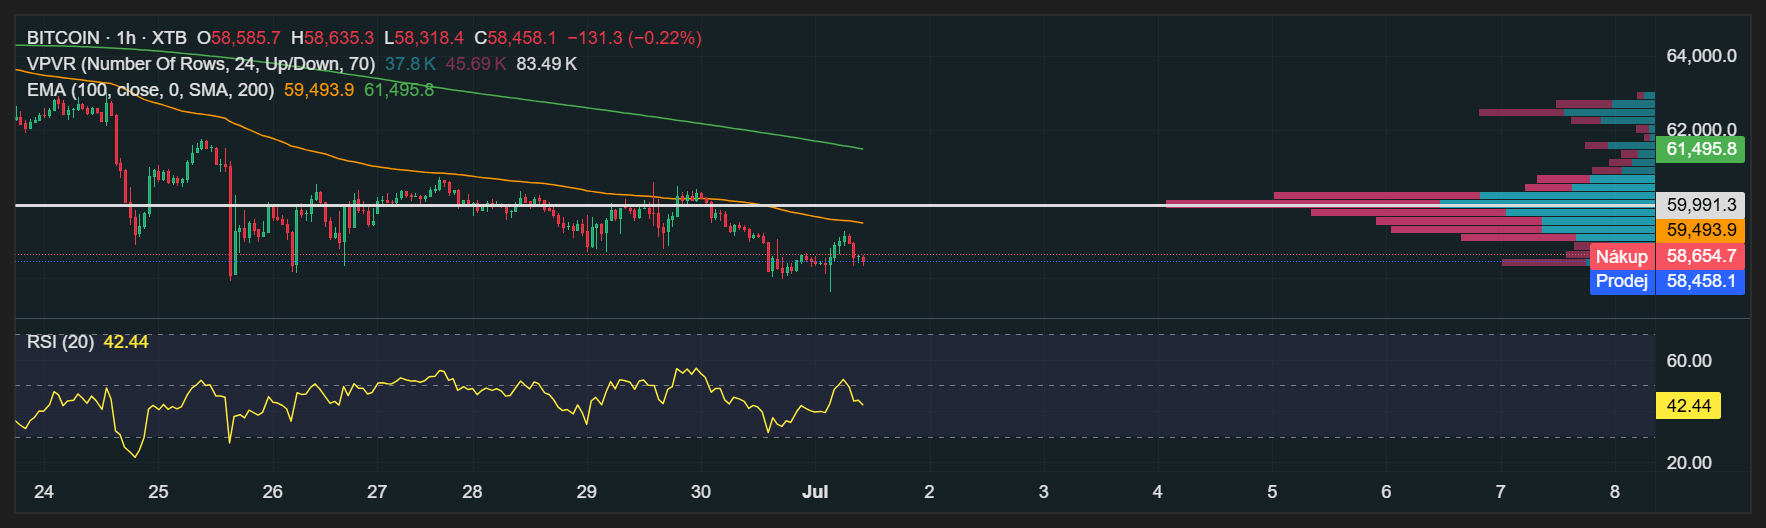Click the 20.00 level on RSI scale
Viewport: 1766px width, 528px height.
pyautogui.click(x=1689, y=463)
